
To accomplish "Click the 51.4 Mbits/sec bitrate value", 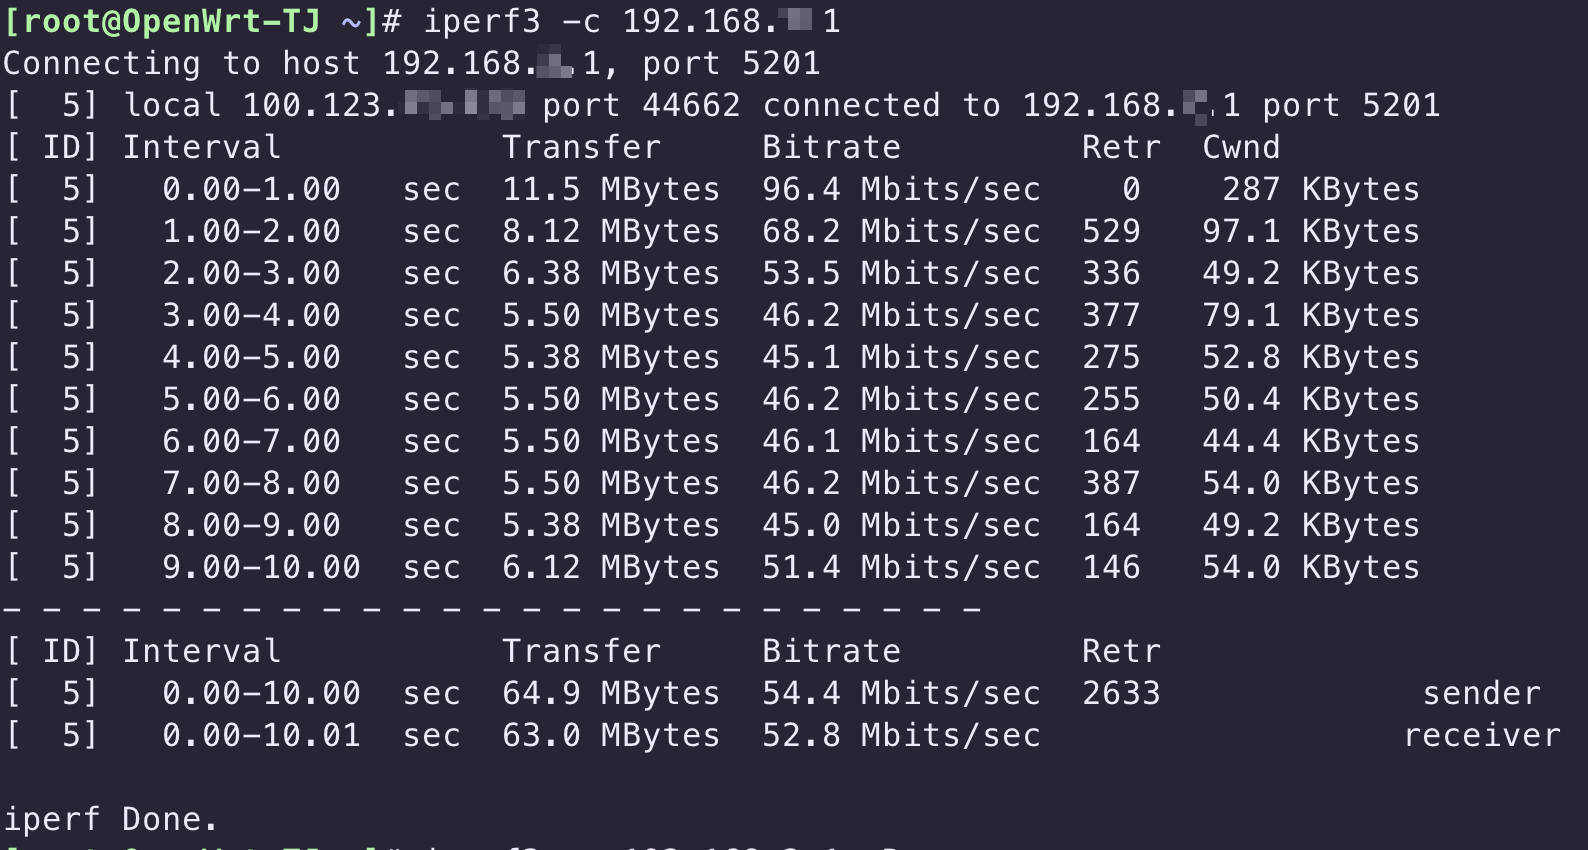I will pyautogui.click(x=900, y=567).
